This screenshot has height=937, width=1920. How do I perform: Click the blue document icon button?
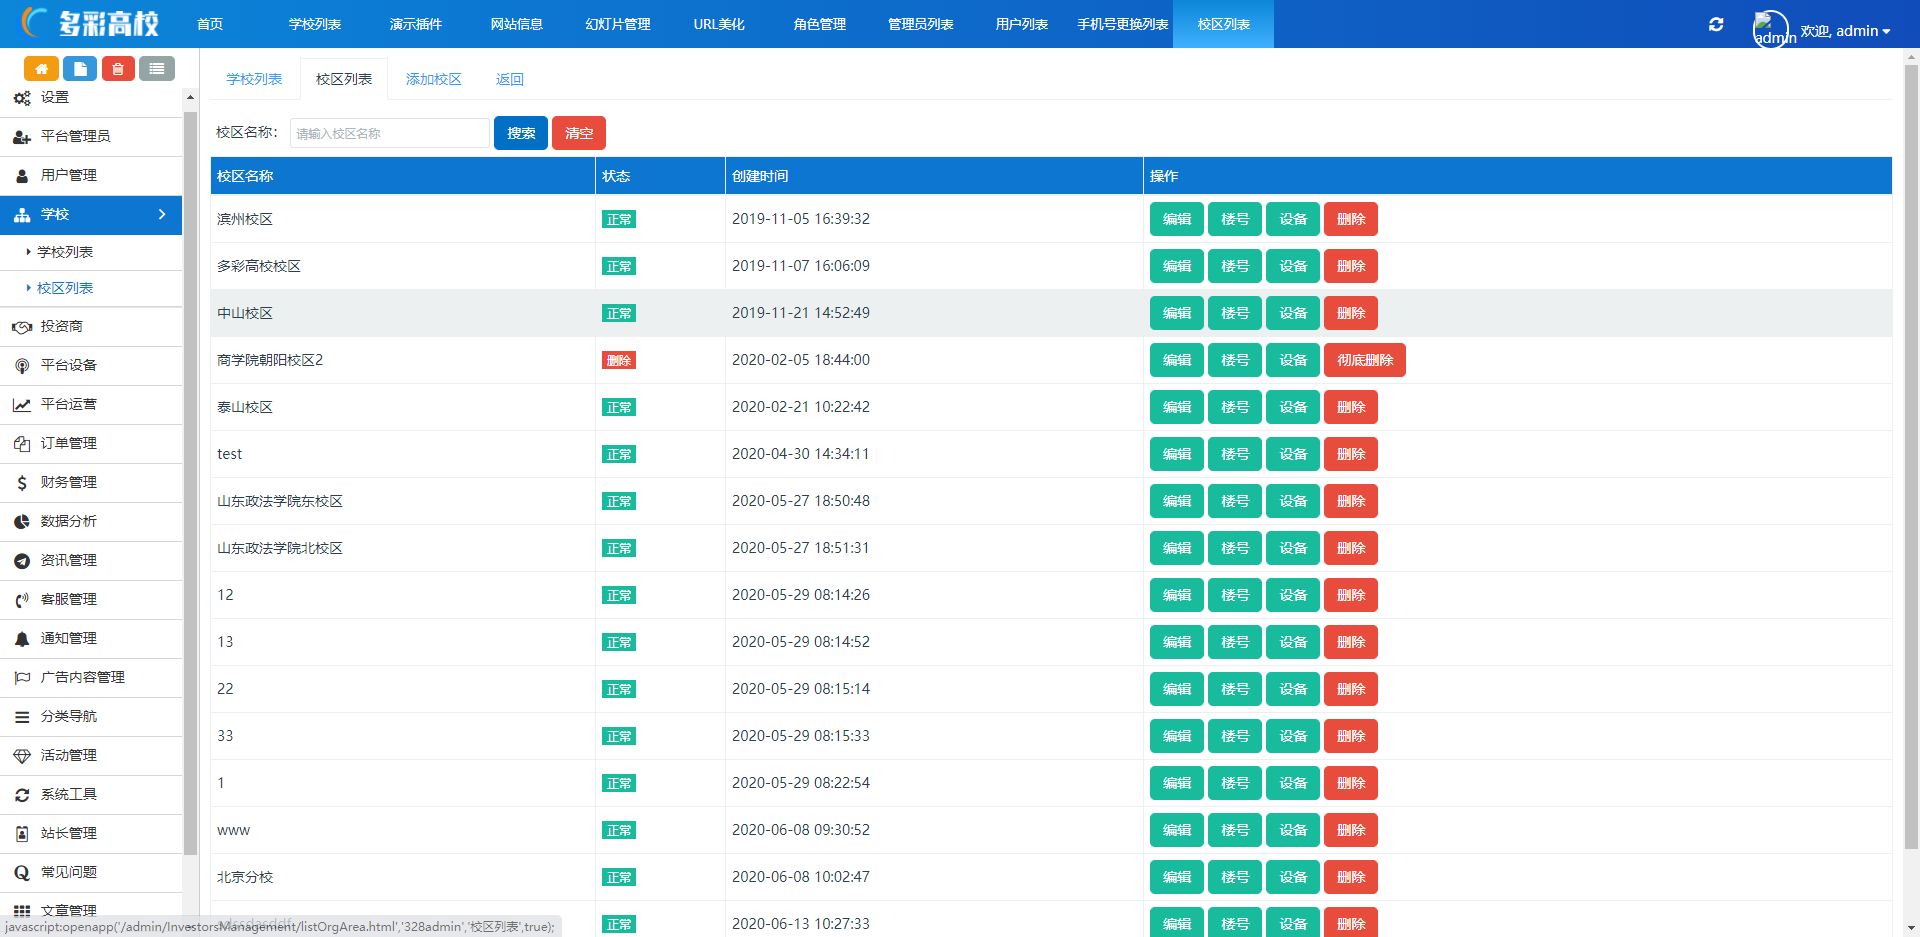[80, 68]
